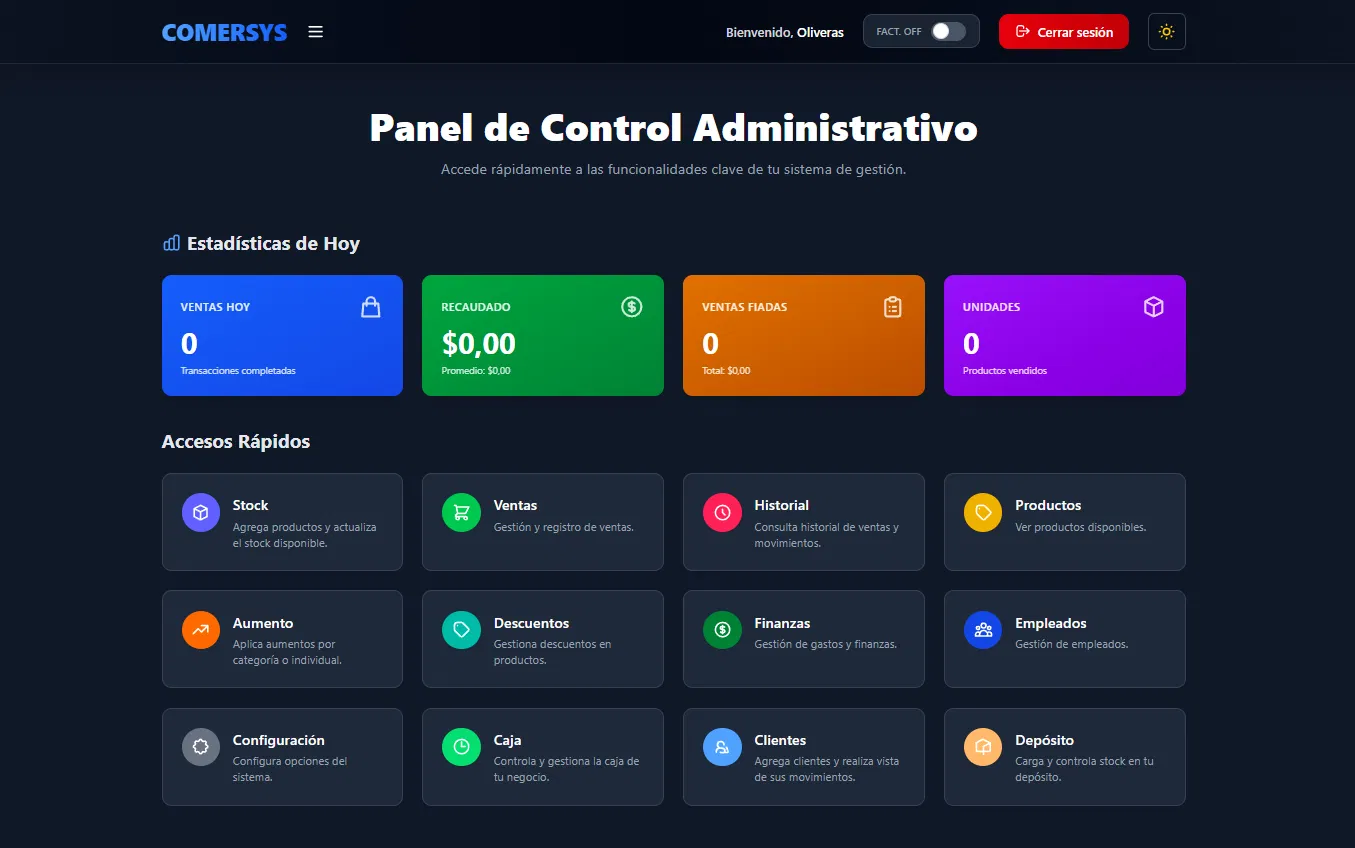Image resolution: width=1355 pixels, height=848 pixels.
Task: Click the clipboard icon in Ventas Fiadas card
Action: [x=893, y=307]
